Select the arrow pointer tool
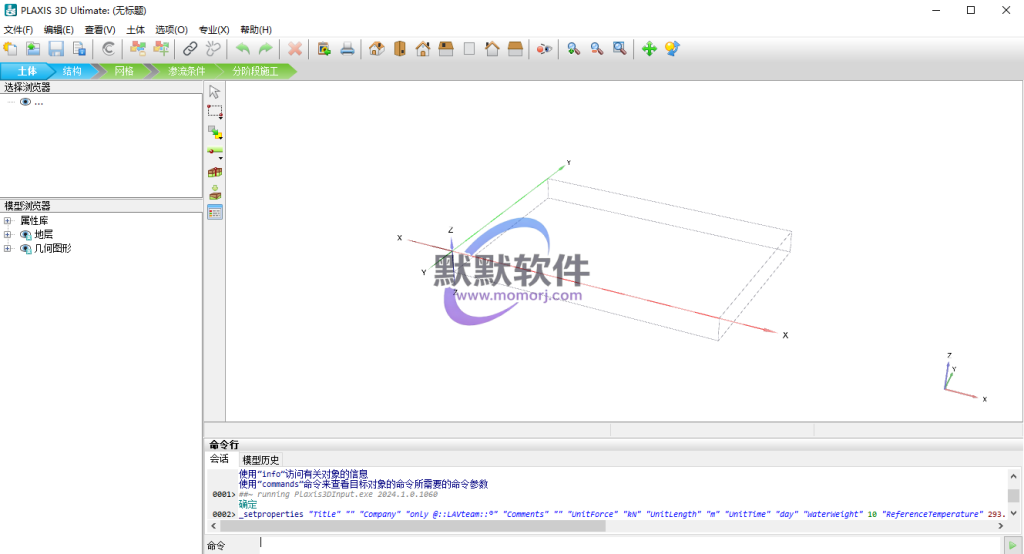The height and width of the screenshot is (554, 1024). 214,91
